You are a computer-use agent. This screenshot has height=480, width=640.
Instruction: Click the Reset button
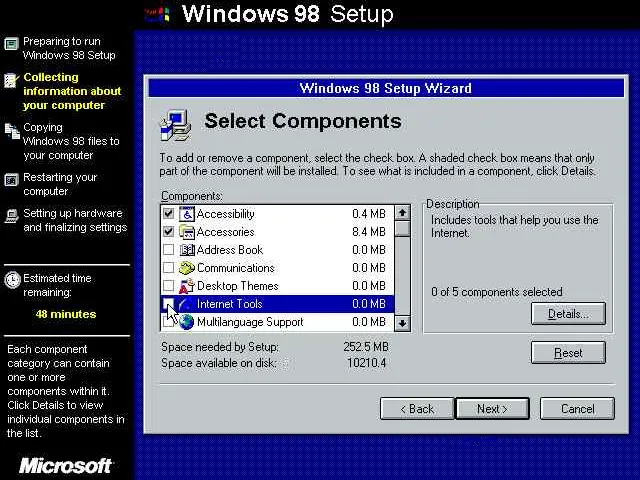pyautogui.click(x=568, y=353)
